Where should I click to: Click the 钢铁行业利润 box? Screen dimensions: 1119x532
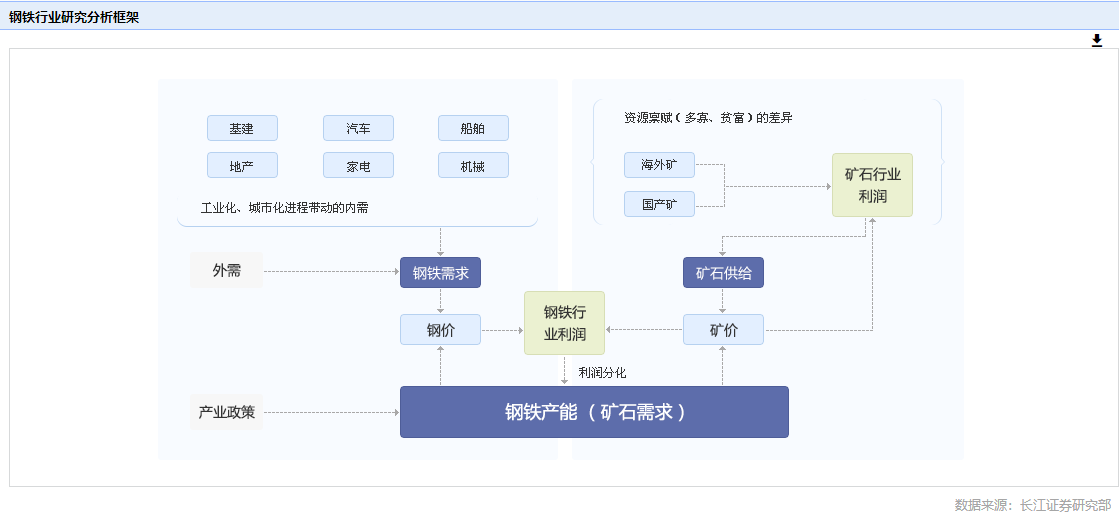coord(564,323)
